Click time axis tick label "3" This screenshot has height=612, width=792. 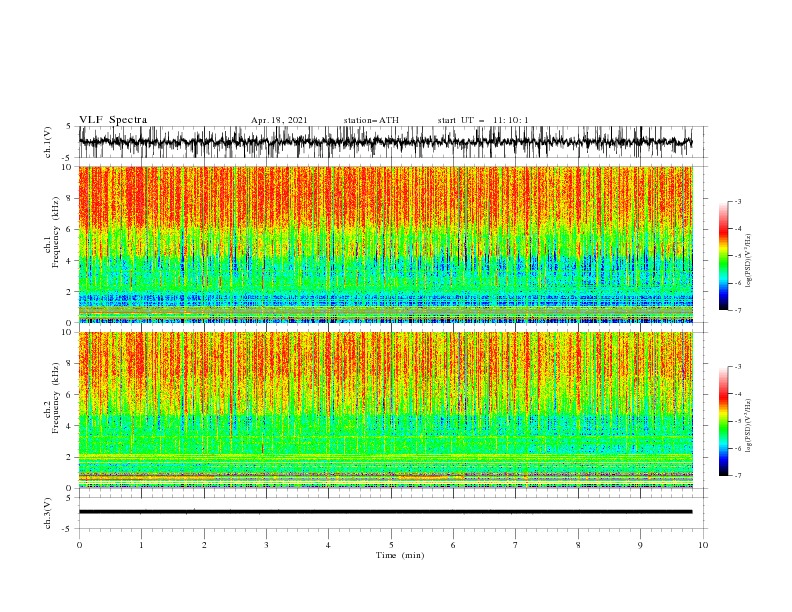266,545
